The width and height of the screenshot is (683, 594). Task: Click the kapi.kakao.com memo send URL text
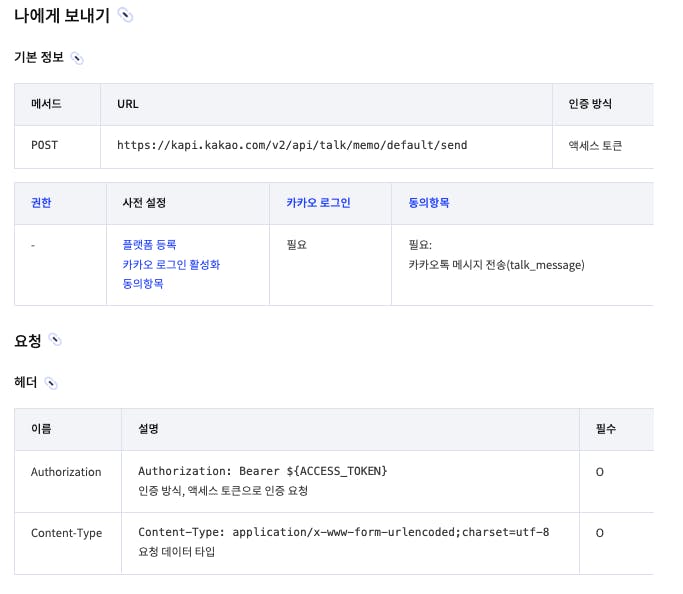click(292, 145)
